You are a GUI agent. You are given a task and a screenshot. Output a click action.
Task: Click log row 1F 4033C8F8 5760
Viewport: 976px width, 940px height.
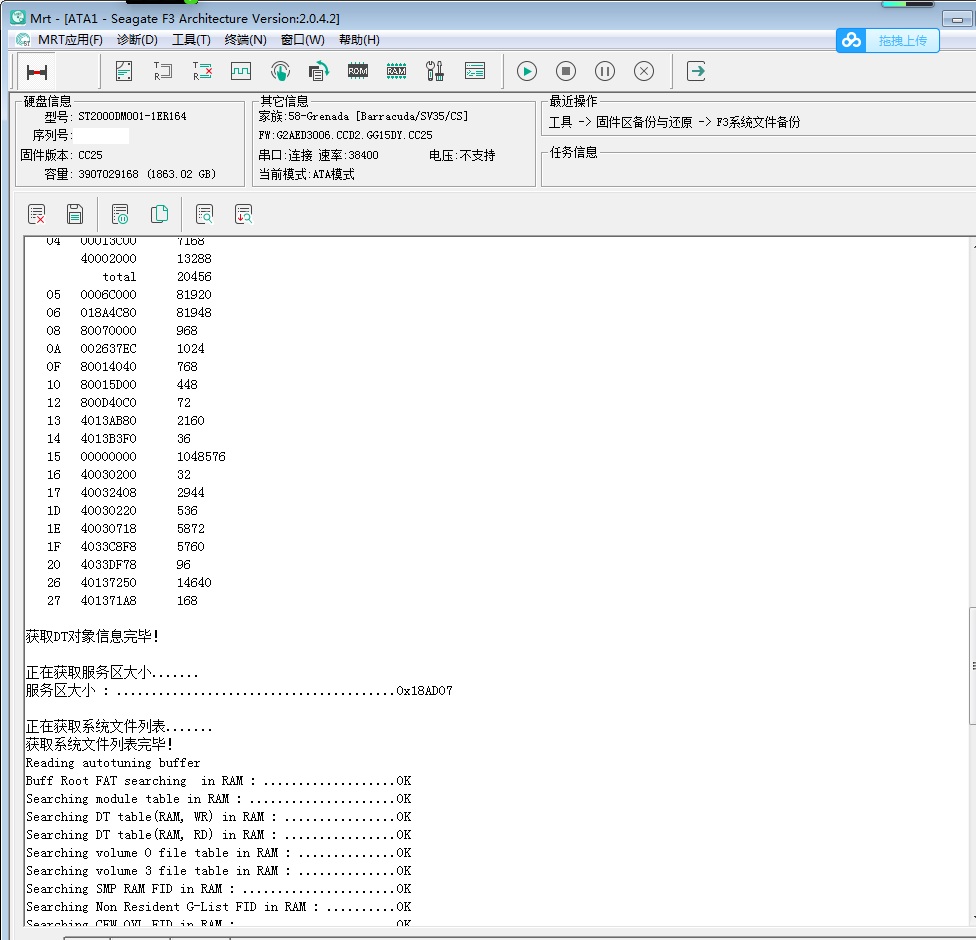126,547
